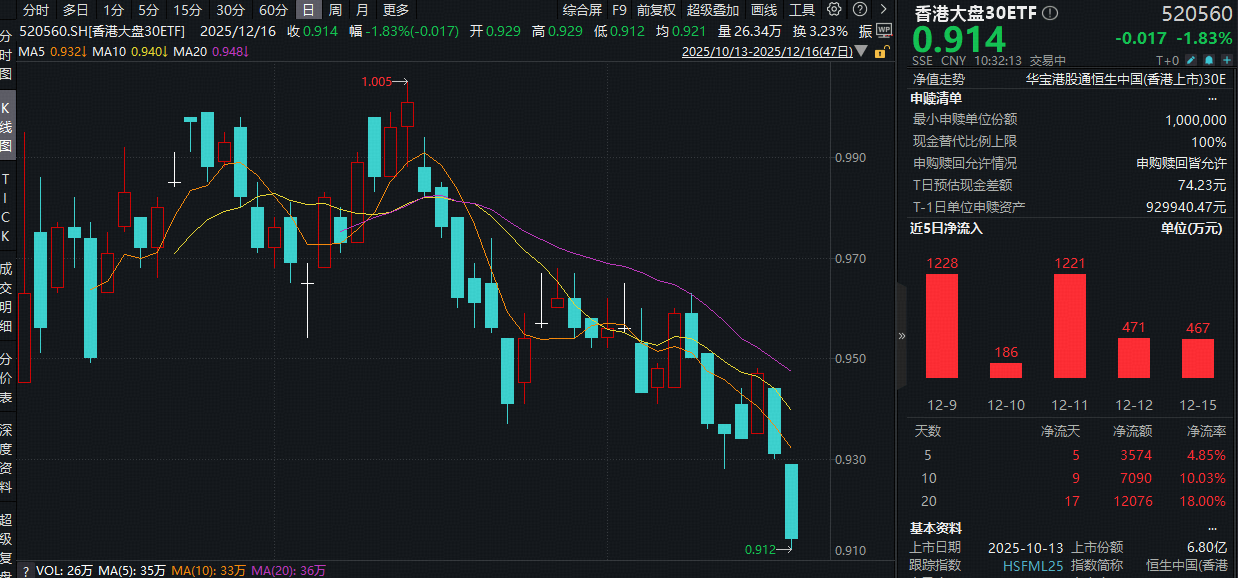Image resolution: width=1238 pixels, height=578 pixels.
Task: Open the 更多 period dropdown
Action: (395, 10)
